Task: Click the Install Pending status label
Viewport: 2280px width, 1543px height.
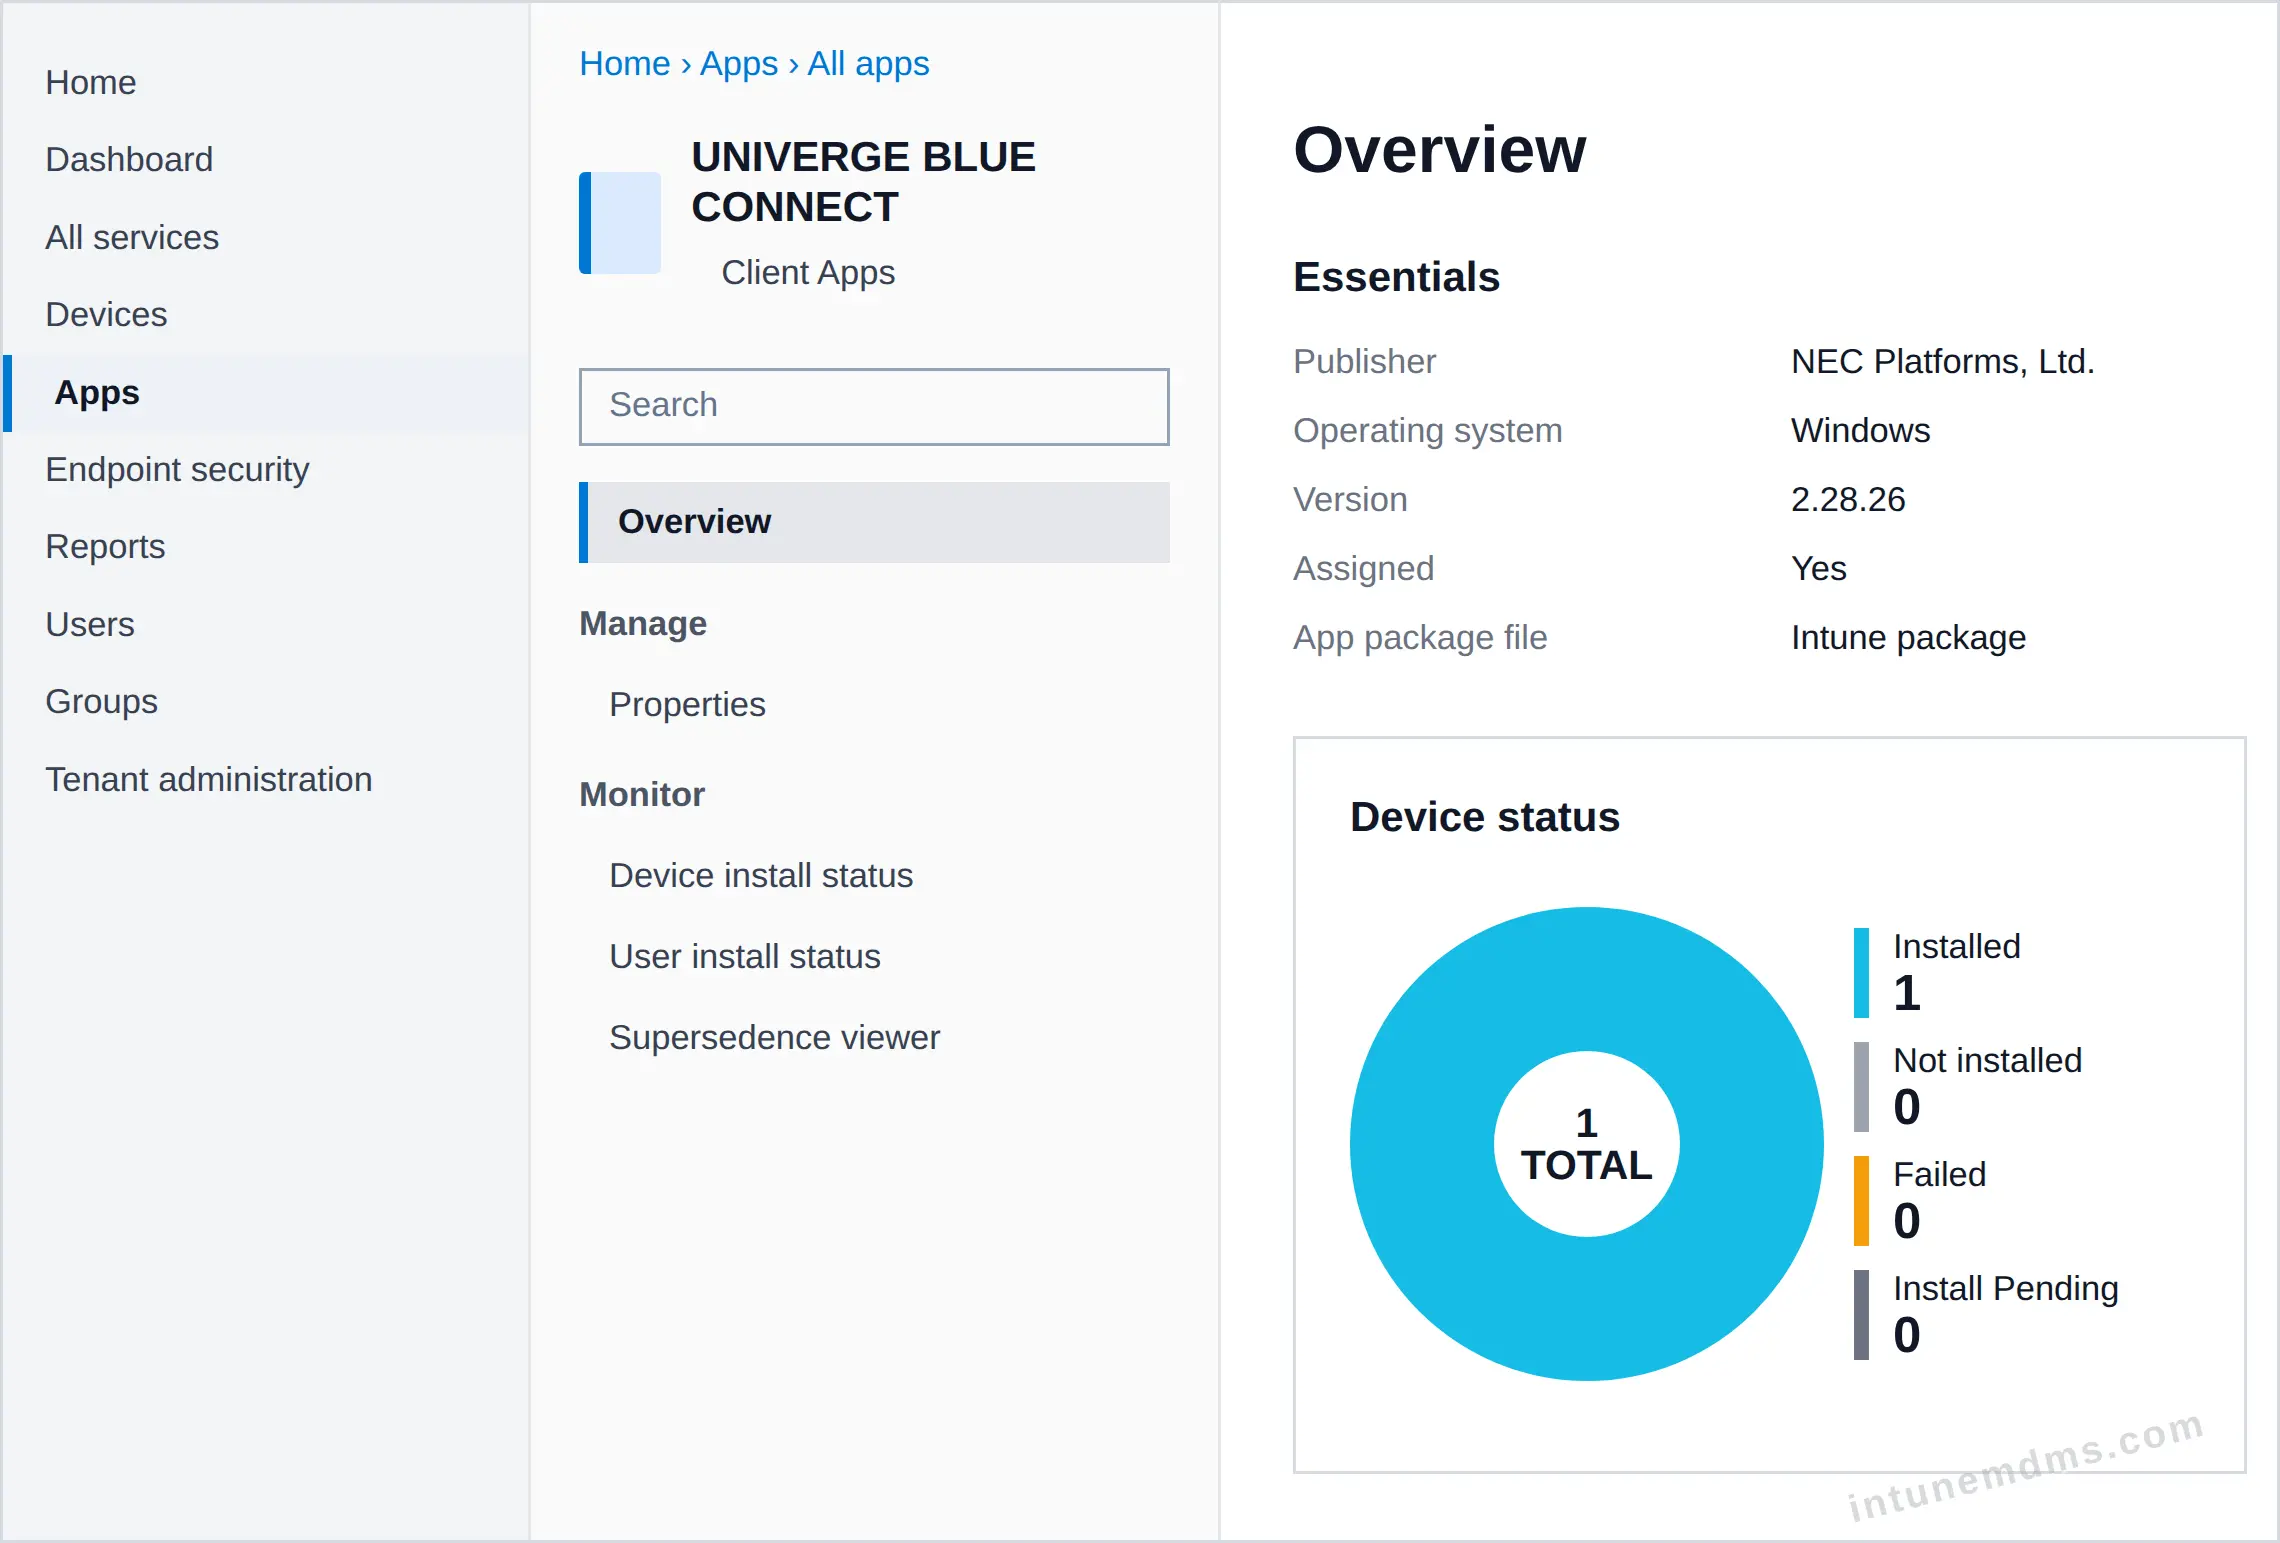Action: (2006, 1289)
